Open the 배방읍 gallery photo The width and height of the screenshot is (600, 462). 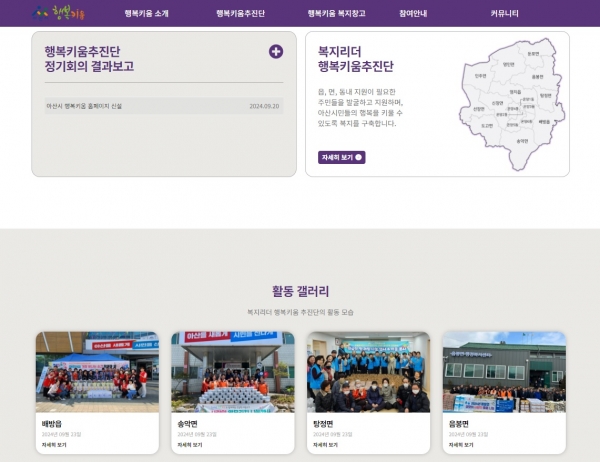[97, 372]
